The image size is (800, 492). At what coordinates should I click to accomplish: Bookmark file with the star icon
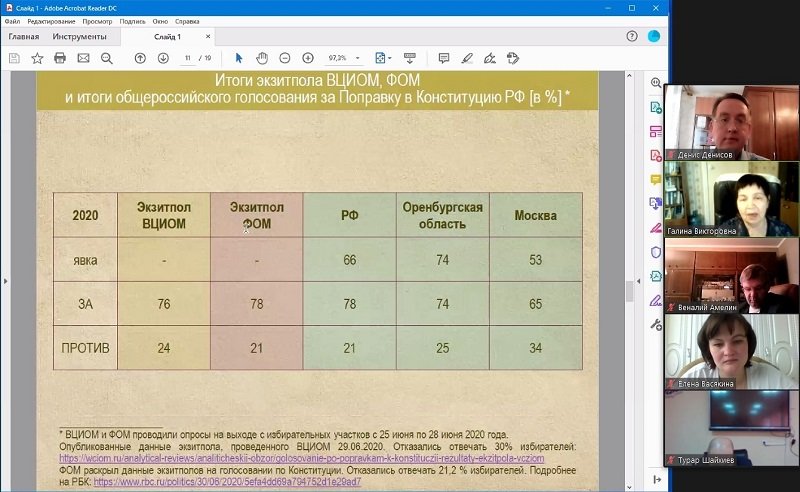pyautogui.click(x=37, y=58)
